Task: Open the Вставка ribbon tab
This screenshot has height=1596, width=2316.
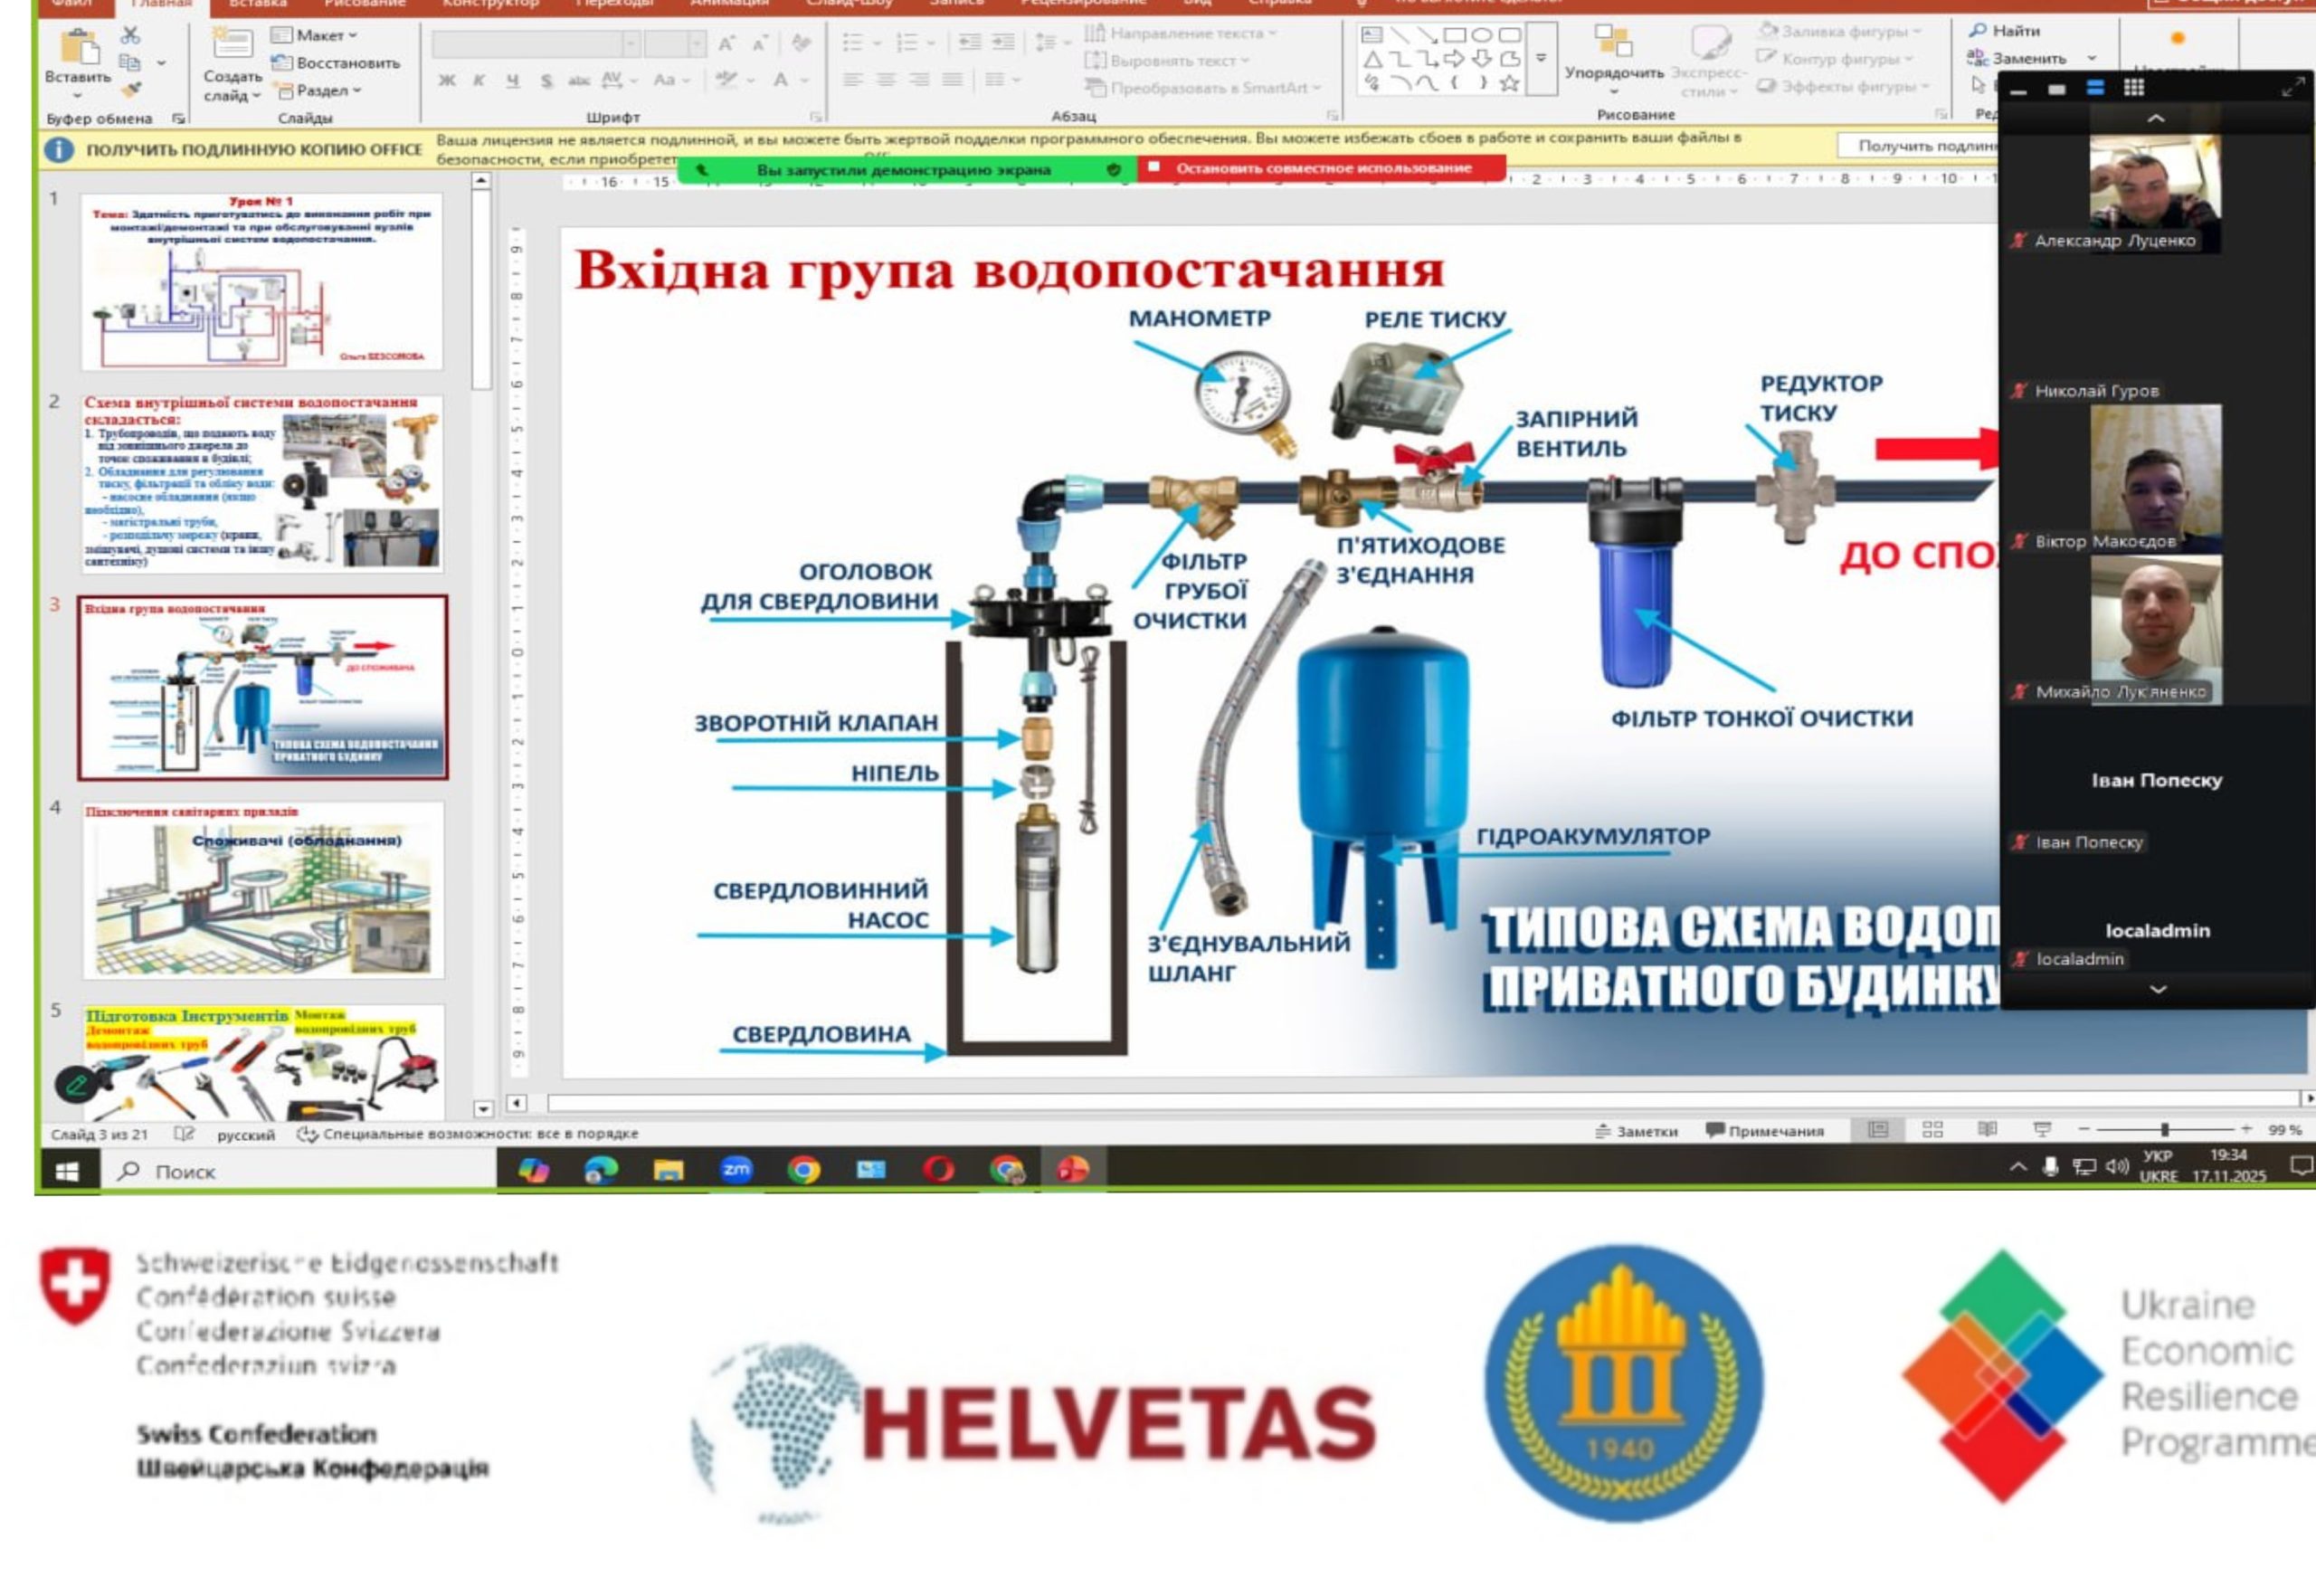Action: [x=257, y=4]
